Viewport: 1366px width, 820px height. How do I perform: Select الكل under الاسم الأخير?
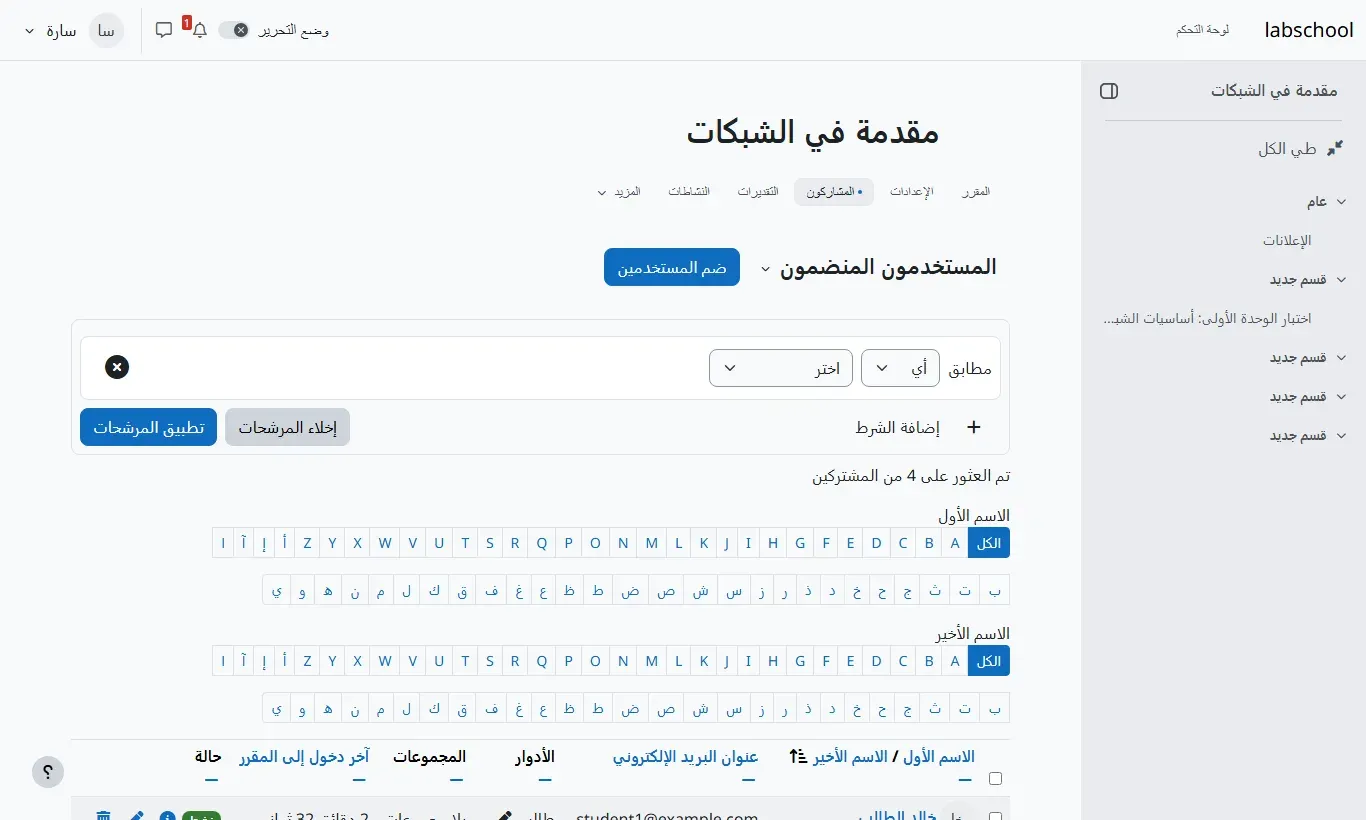[989, 661]
